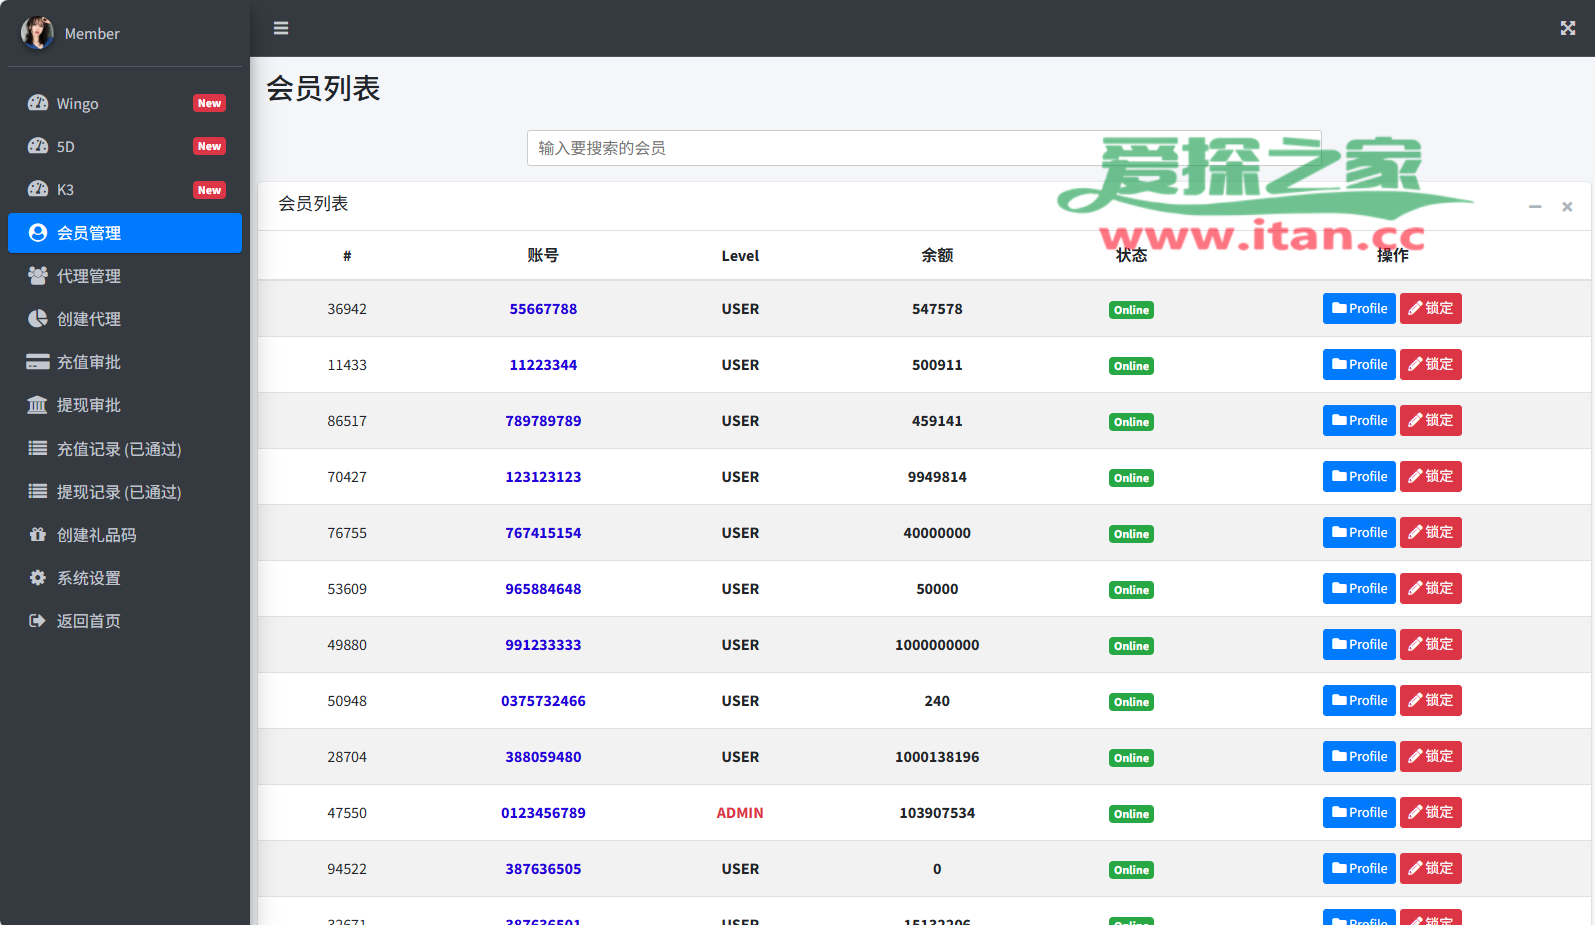
Task: Open 系统设置 system settings
Action: (88, 578)
